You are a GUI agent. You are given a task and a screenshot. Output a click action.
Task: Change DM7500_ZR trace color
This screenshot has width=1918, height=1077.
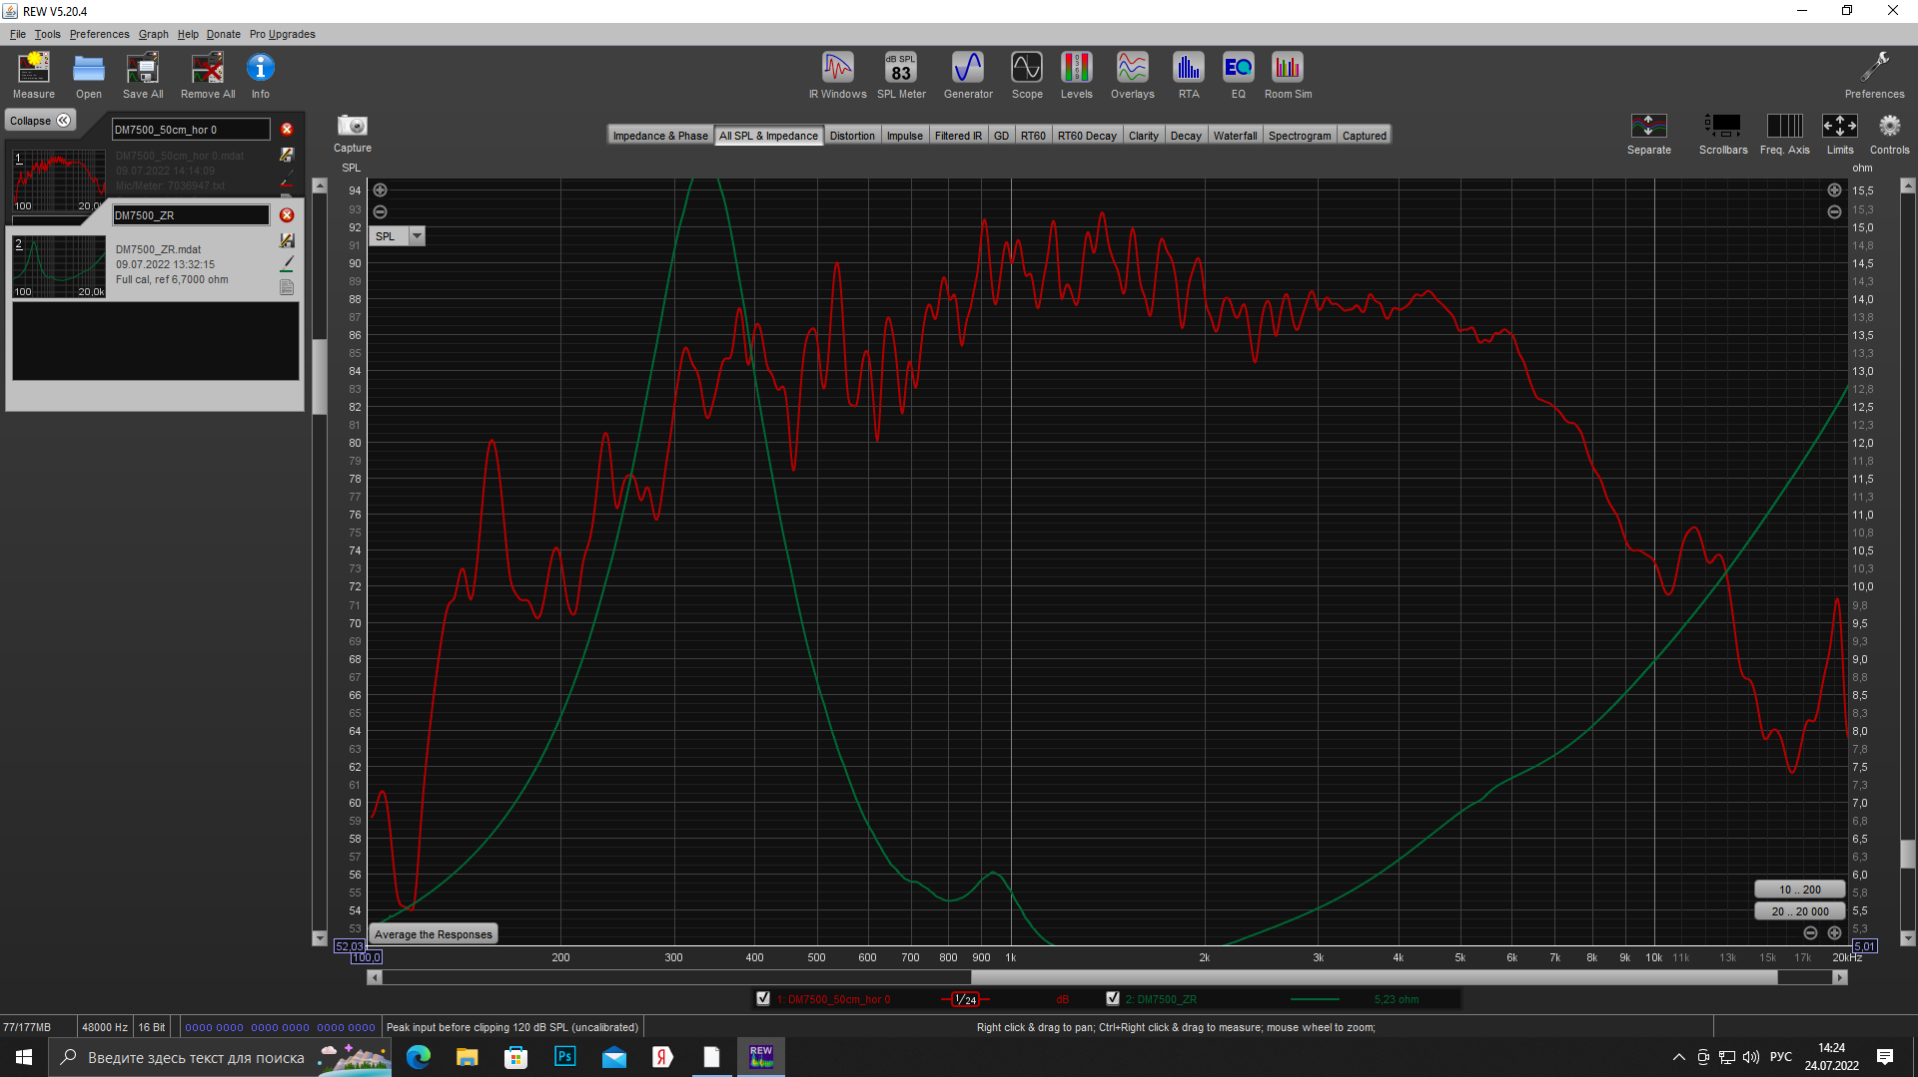[287, 263]
